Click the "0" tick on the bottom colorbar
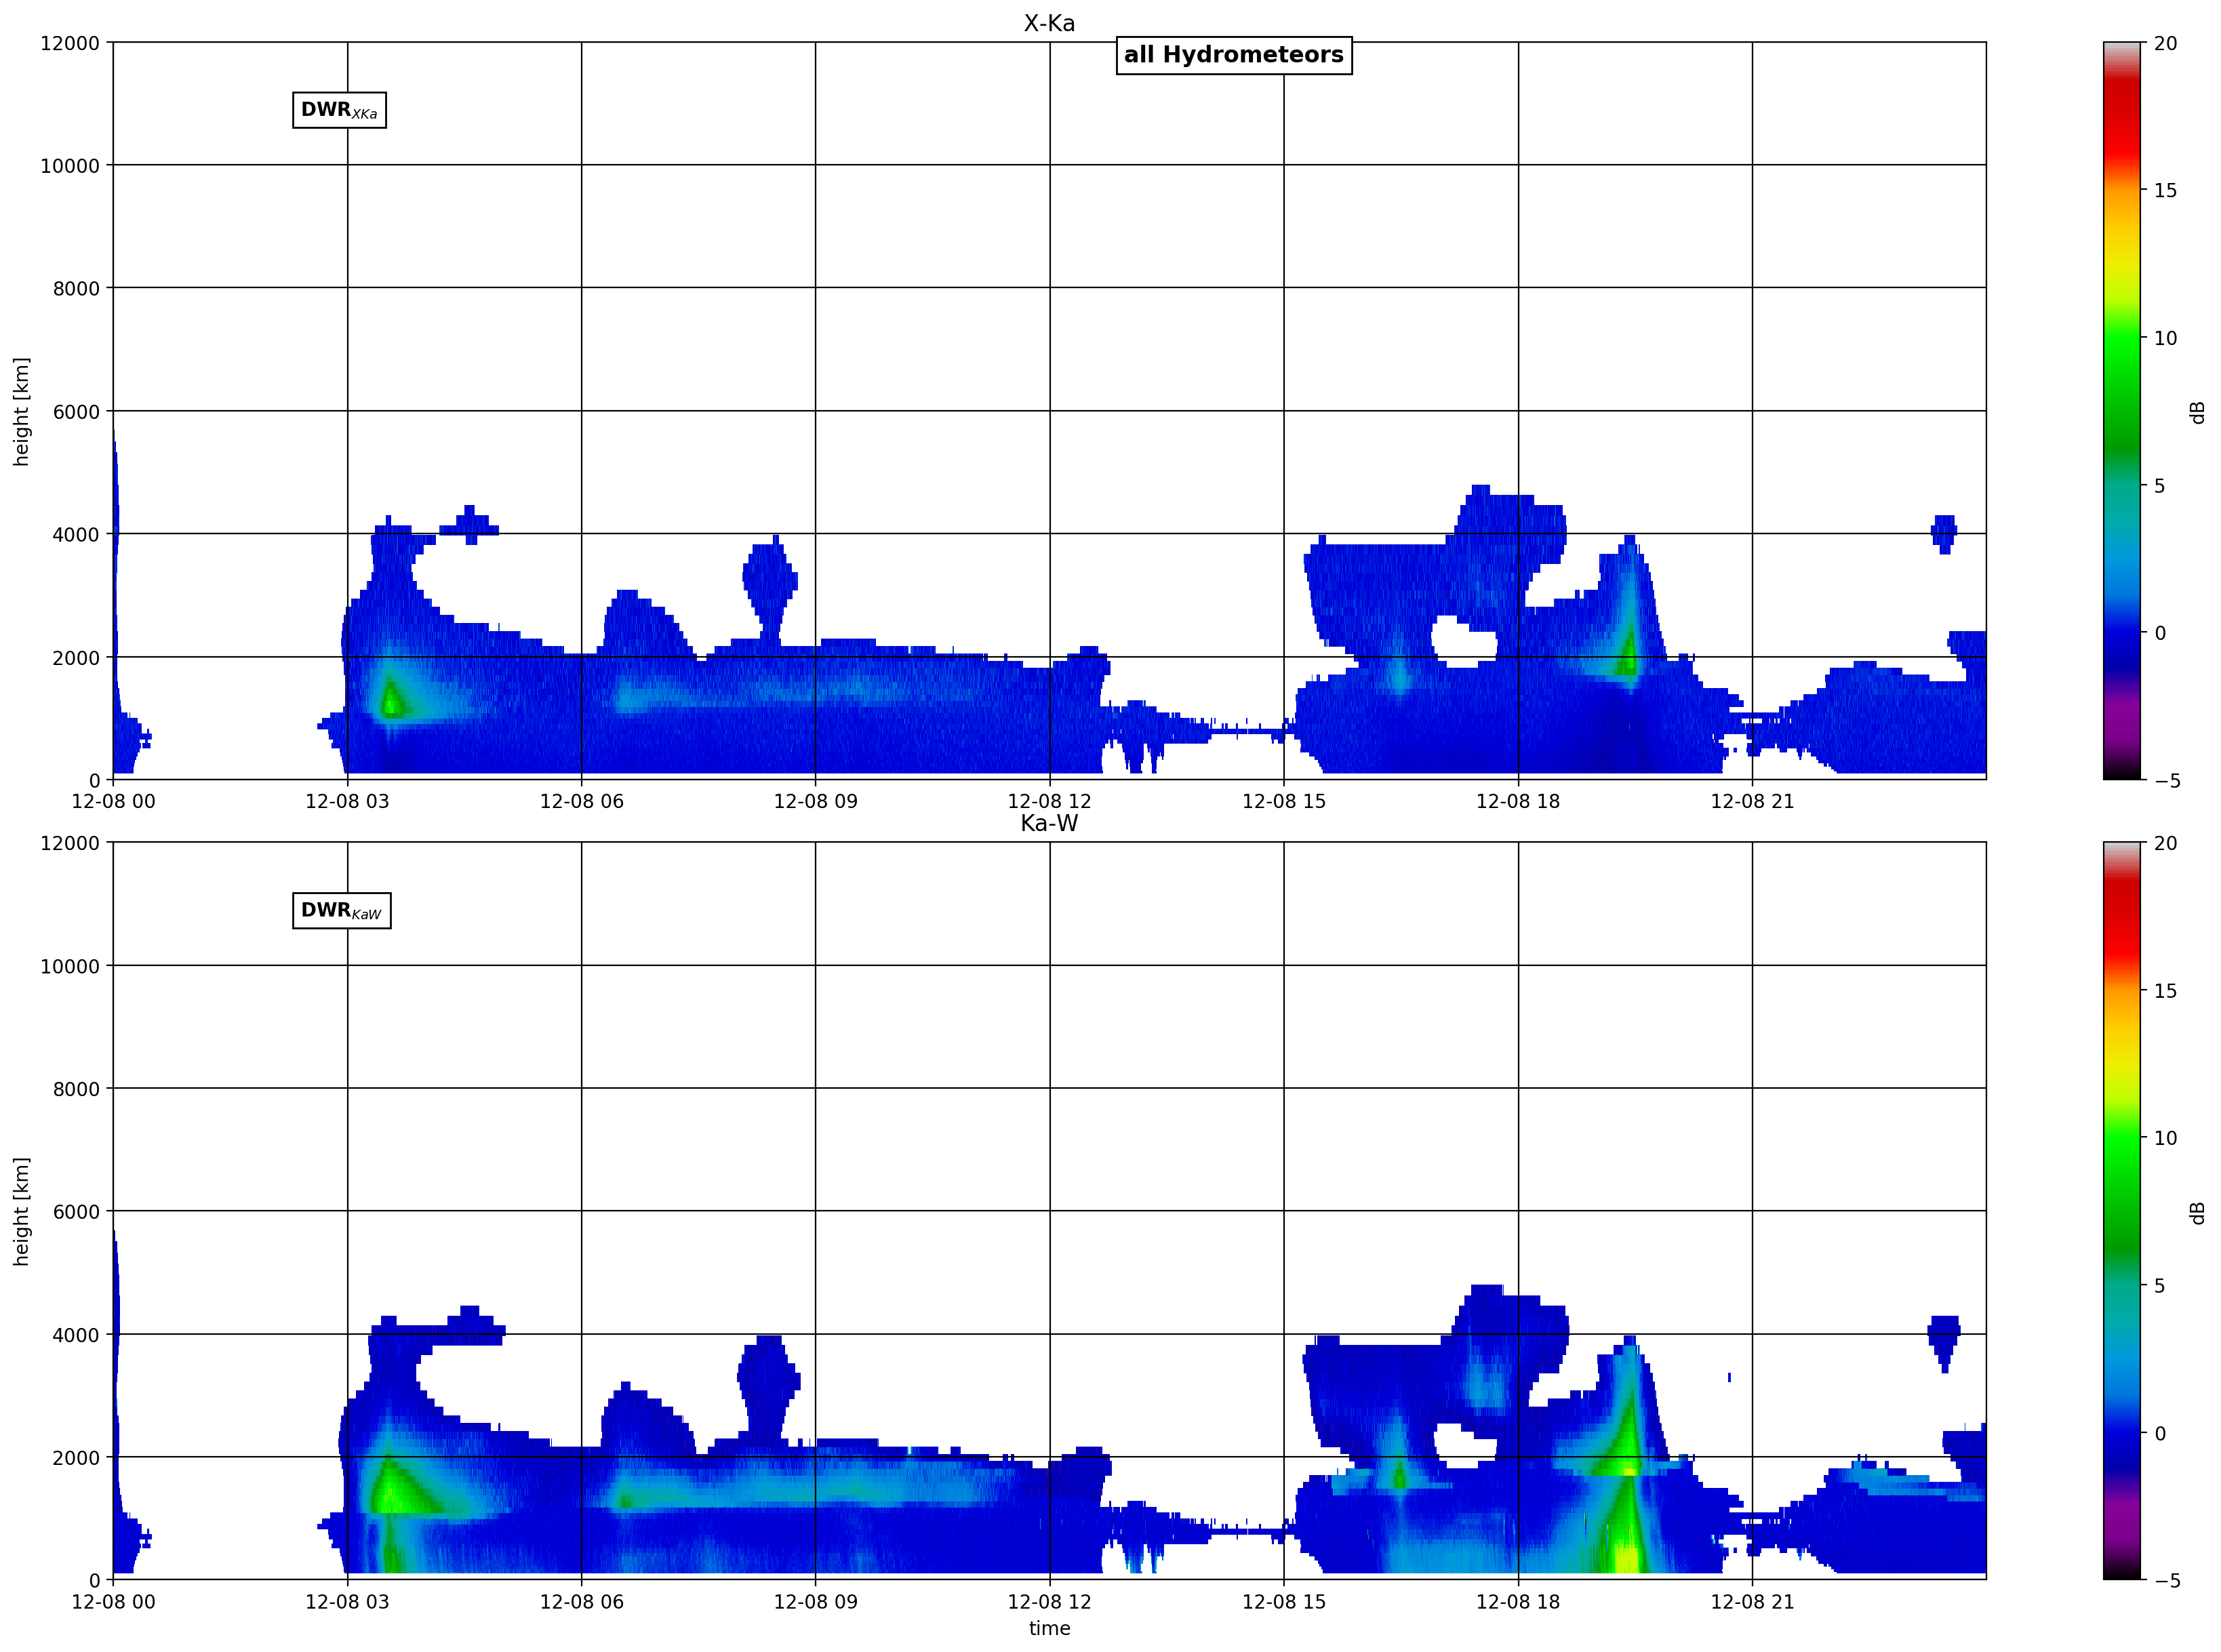The height and width of the screenshot is (1652, 2221). [2159, 1433]
